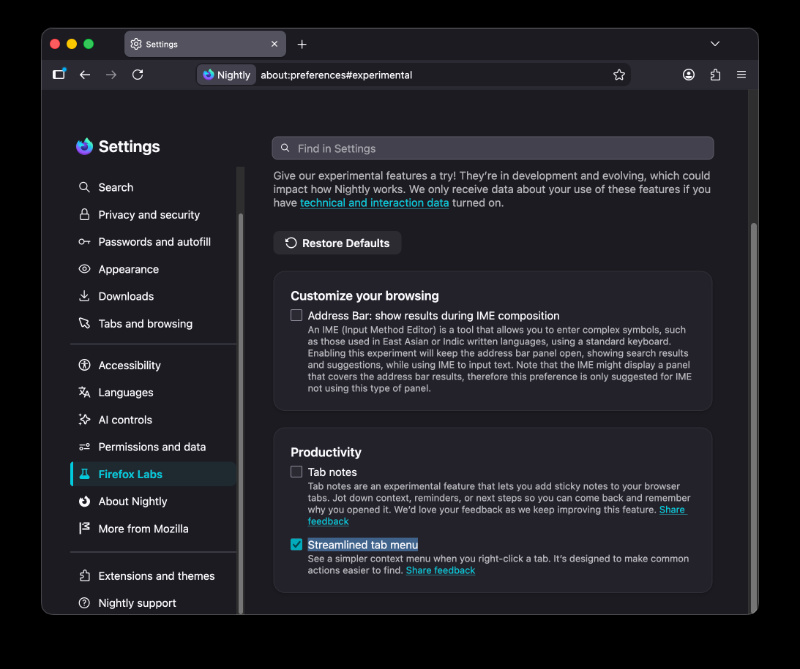Screen dimensions: 800x669
Task: Open About Nightly page
Action: (x=153, y=502)
